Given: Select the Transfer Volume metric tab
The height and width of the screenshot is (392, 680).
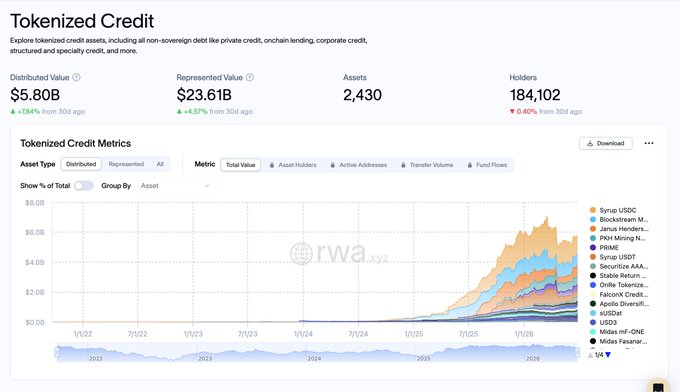Looking at the screenshot, I should tap(427, 165).
